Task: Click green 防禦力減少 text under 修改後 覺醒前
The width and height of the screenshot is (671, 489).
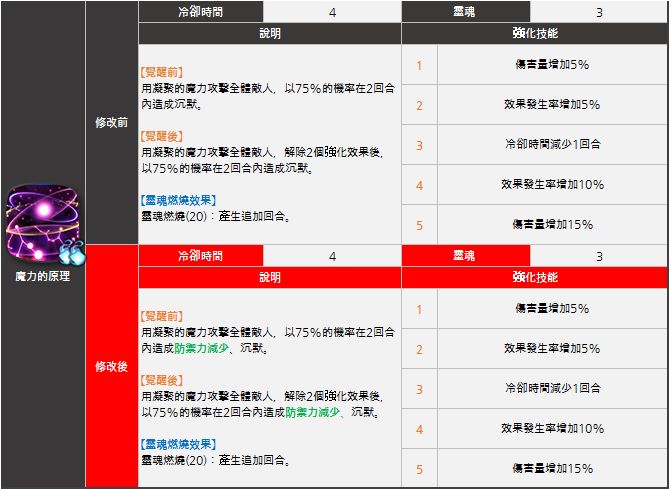Action: tap(201, 350)
